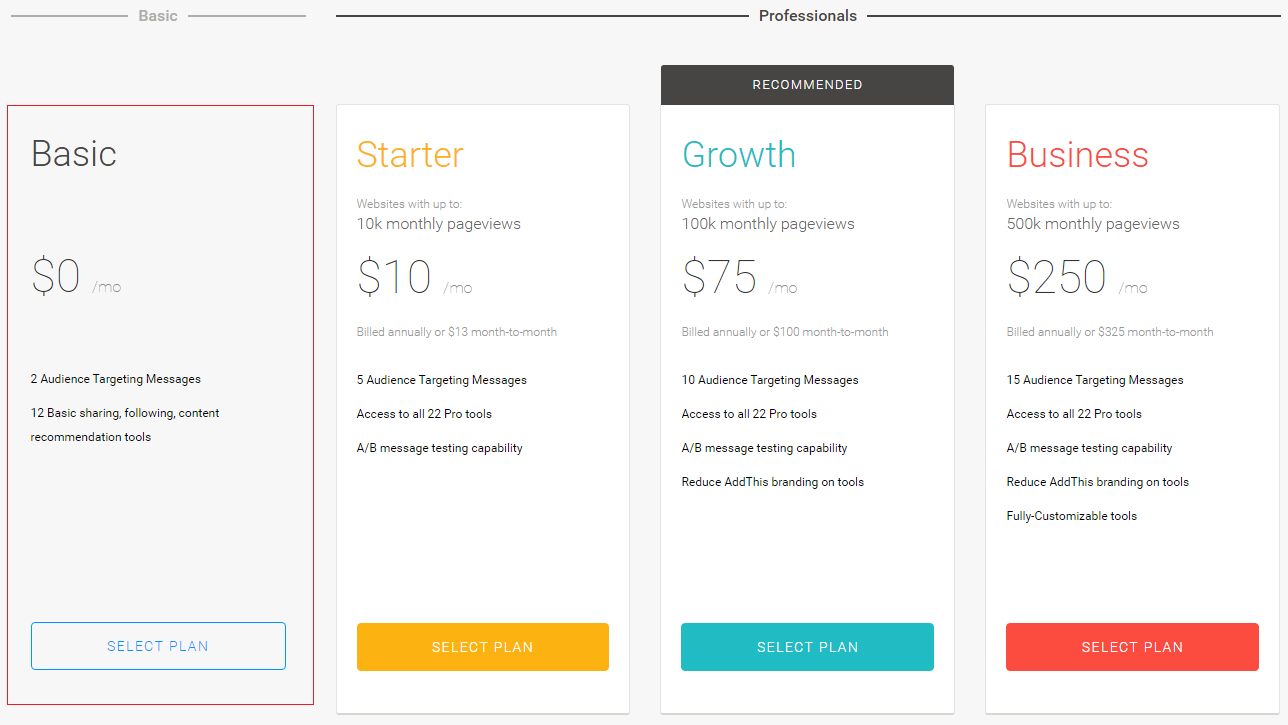This screenshot has height=725, width=1288.
Task: Choose the Starter plan yellow button
Action: (483, 647)
